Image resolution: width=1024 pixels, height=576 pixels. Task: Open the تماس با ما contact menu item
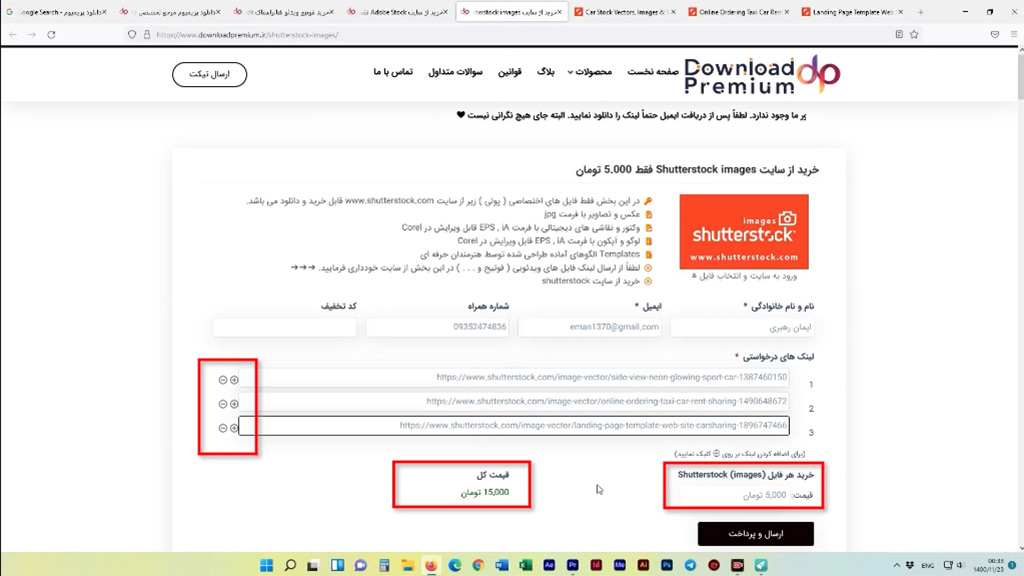click(x=393, y=72)
